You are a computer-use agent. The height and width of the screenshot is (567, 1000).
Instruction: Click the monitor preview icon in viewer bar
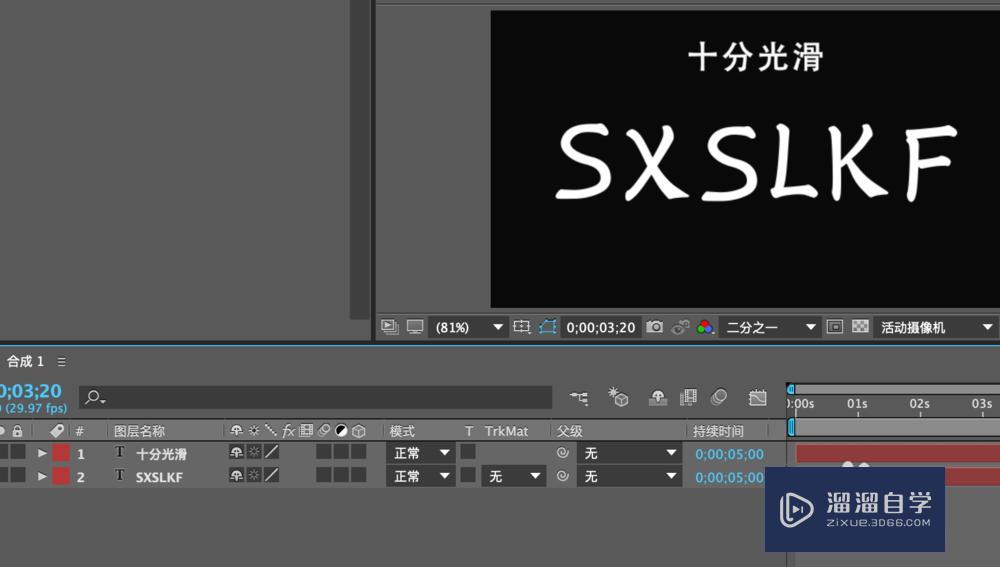[415, 327]
